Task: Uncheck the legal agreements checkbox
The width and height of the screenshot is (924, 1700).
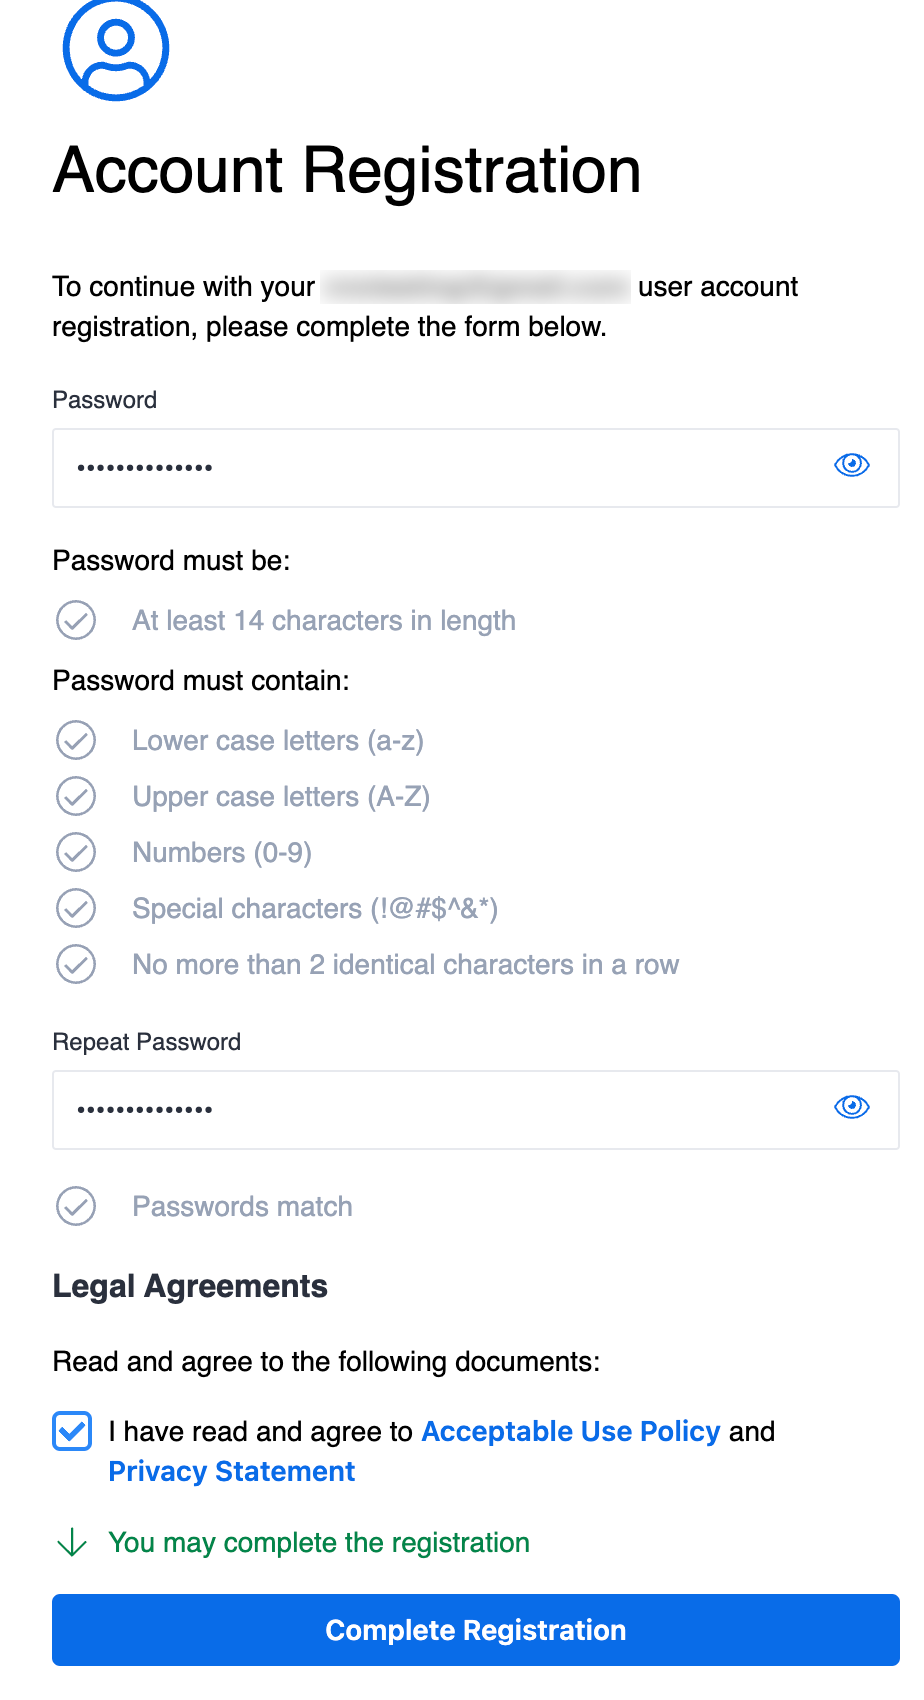Action: click(x=72, y=1431)
